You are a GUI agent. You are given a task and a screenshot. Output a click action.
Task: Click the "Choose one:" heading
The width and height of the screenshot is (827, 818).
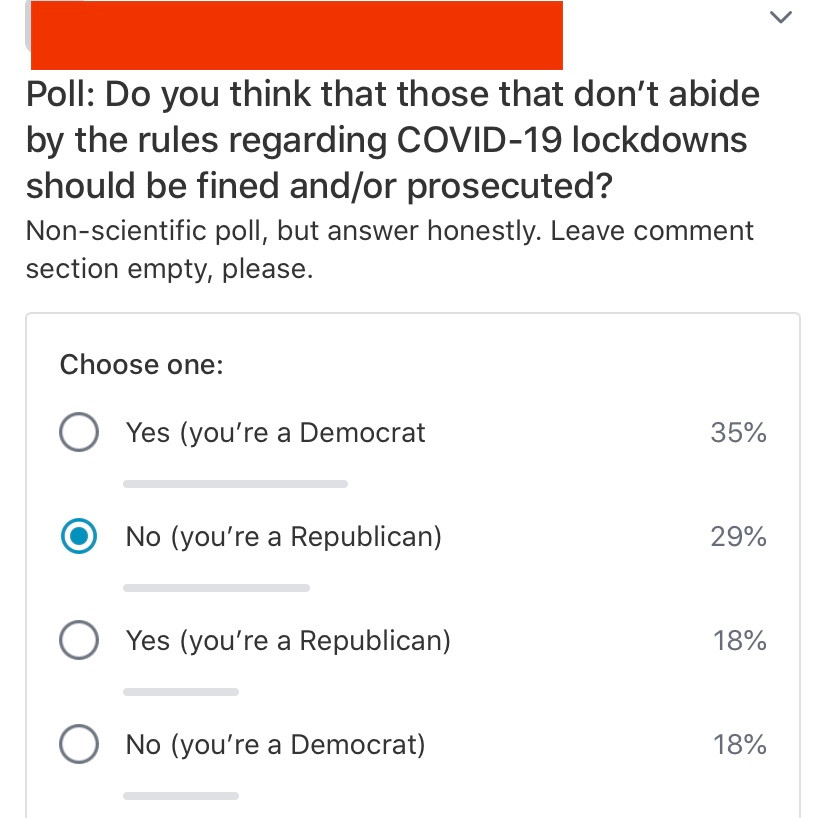(141, 364)
